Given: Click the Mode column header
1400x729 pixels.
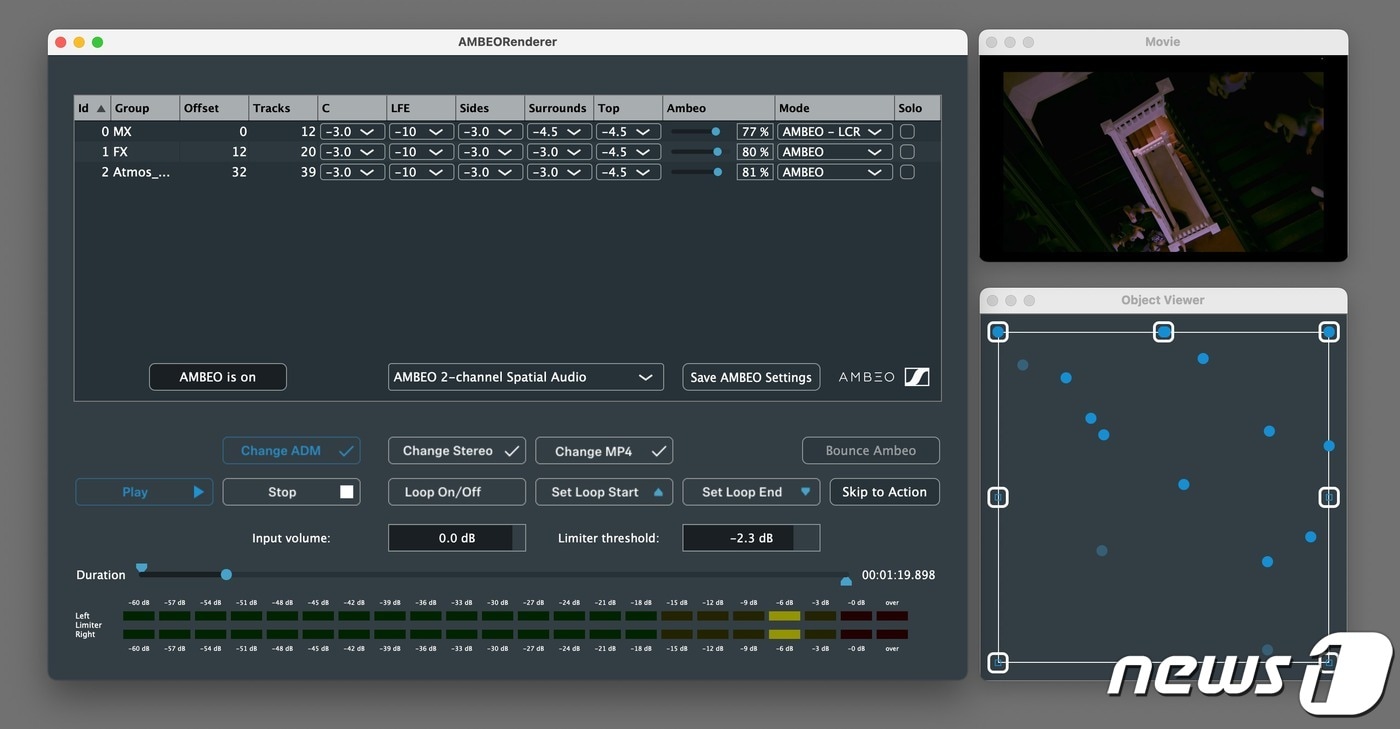Looking at the screenshot, I should click(835, 108).
